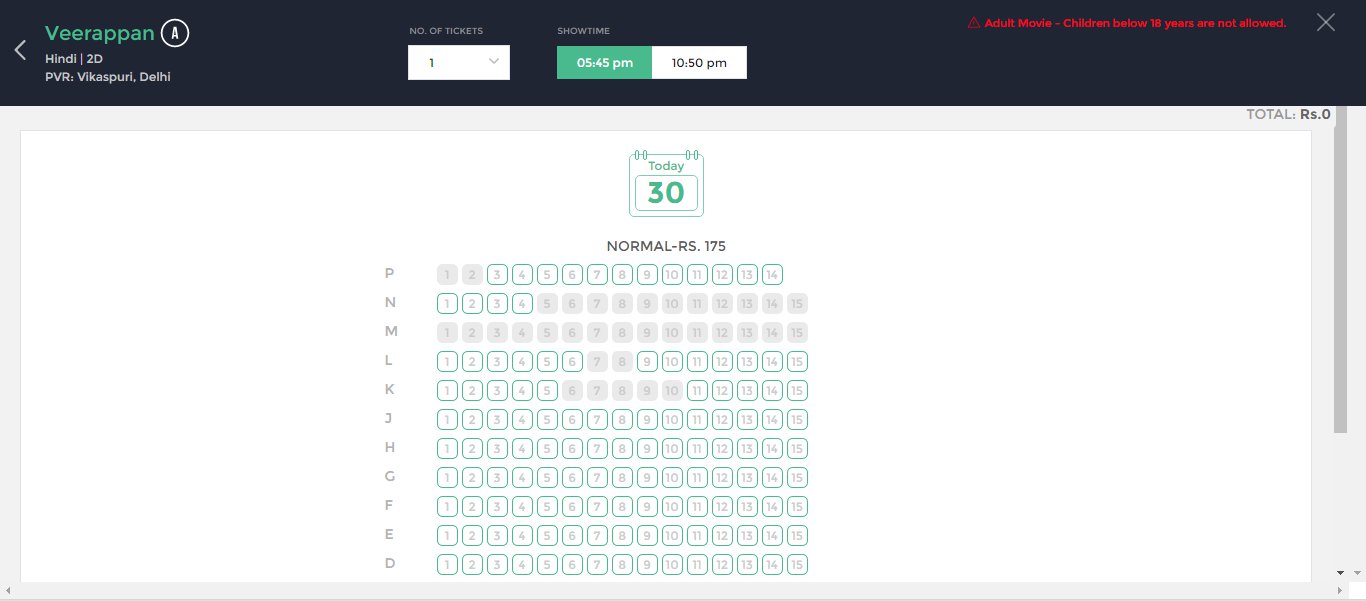Click the TOTAL: Rs.0 amount
1366x601 pixels.
pyautogui.click(x=1288, y=114)
